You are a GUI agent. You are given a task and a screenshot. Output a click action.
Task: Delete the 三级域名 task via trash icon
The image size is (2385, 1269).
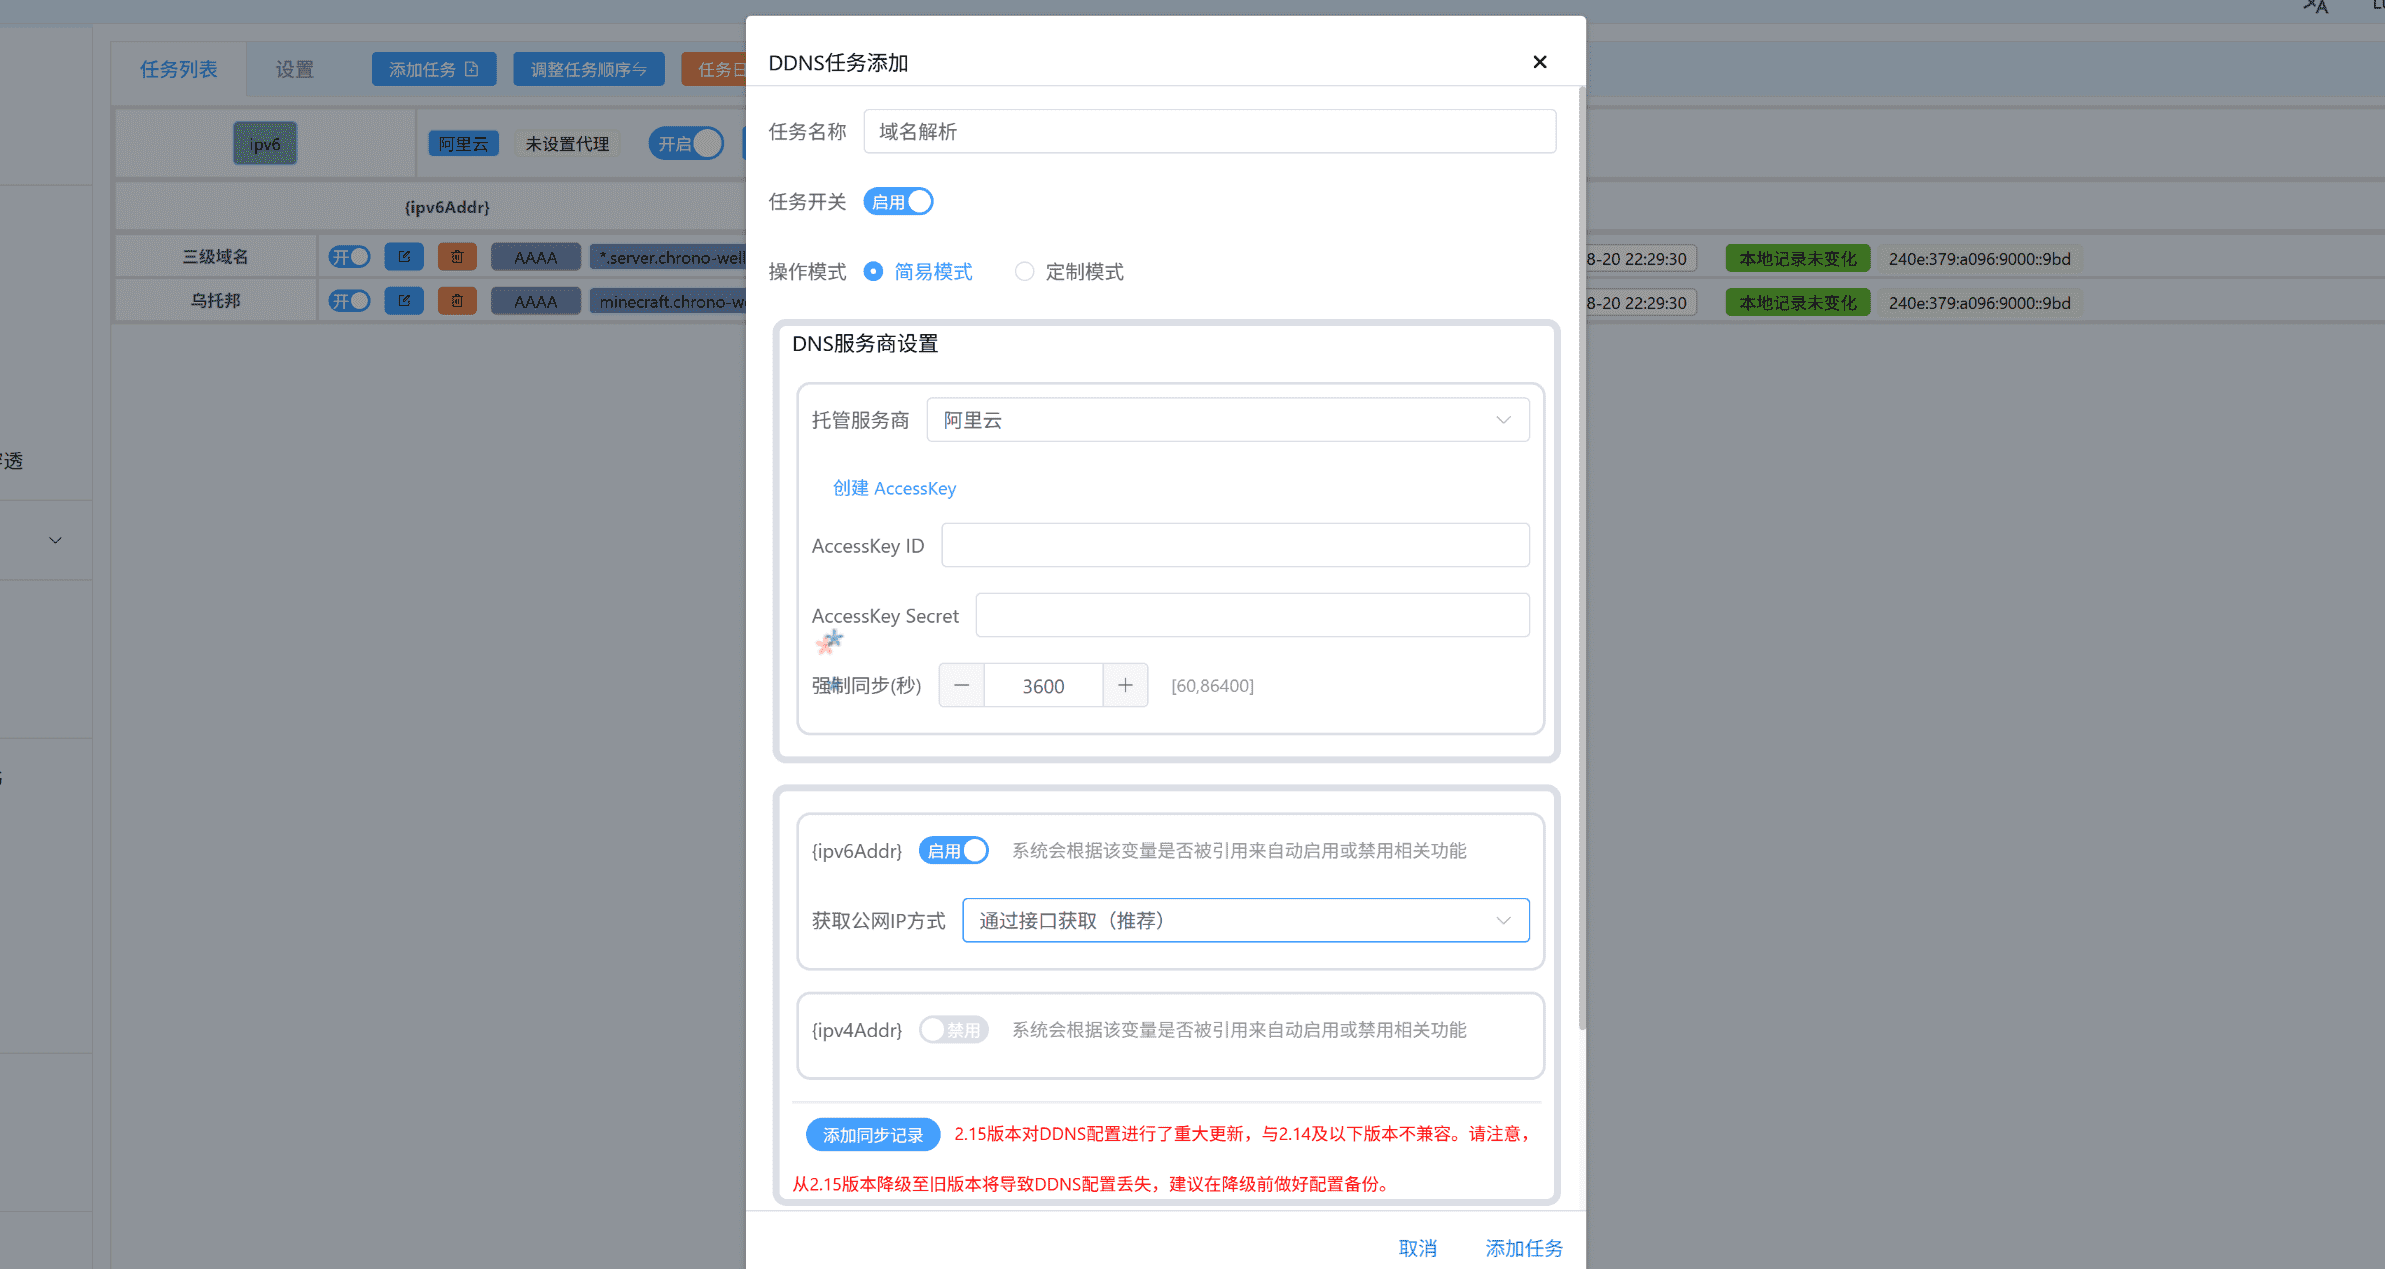(x=457, y=257)
